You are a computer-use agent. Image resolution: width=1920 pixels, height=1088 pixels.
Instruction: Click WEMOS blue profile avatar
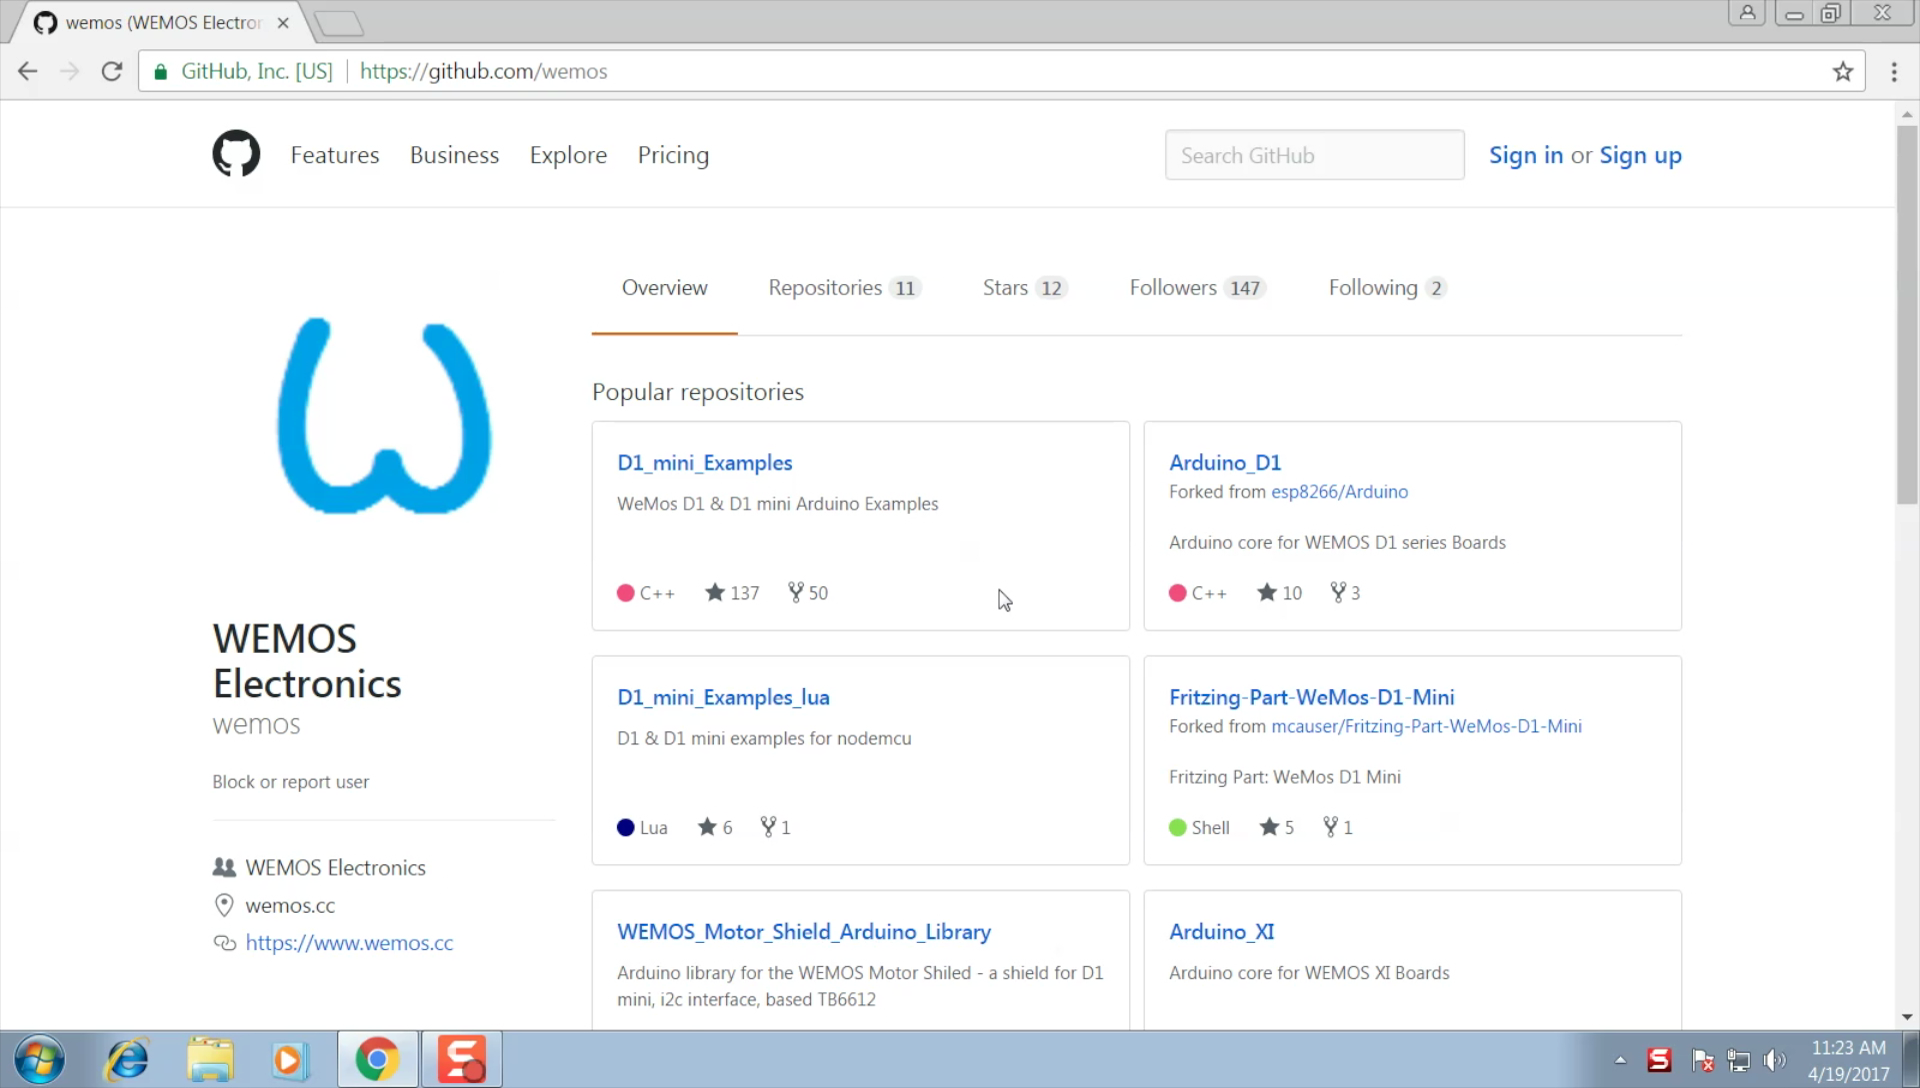point(384,416)
